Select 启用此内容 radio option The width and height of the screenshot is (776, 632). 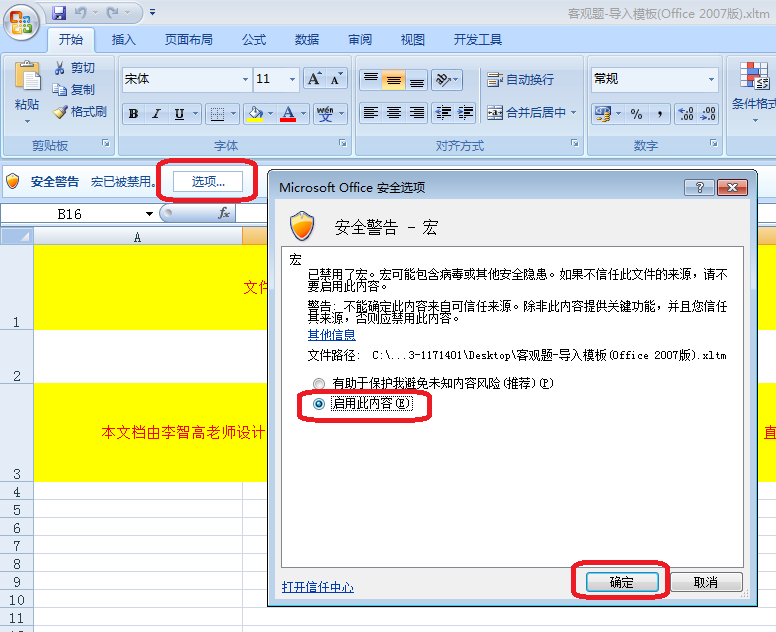pyautogui.click(x=319, y=404)
